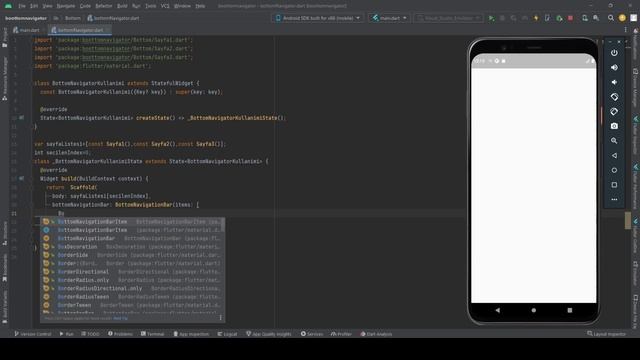Image resolution: width=640 pixels, height=360 pixels.
Task: Choose BorderSide from completion list
Action: (x=132, y=255)
